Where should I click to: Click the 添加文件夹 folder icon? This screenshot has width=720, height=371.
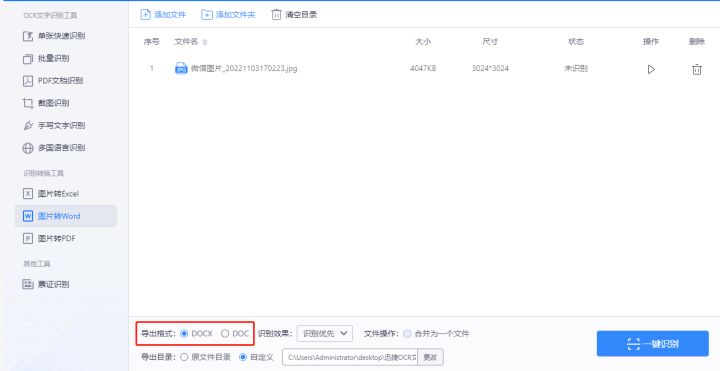coord(207,14)
